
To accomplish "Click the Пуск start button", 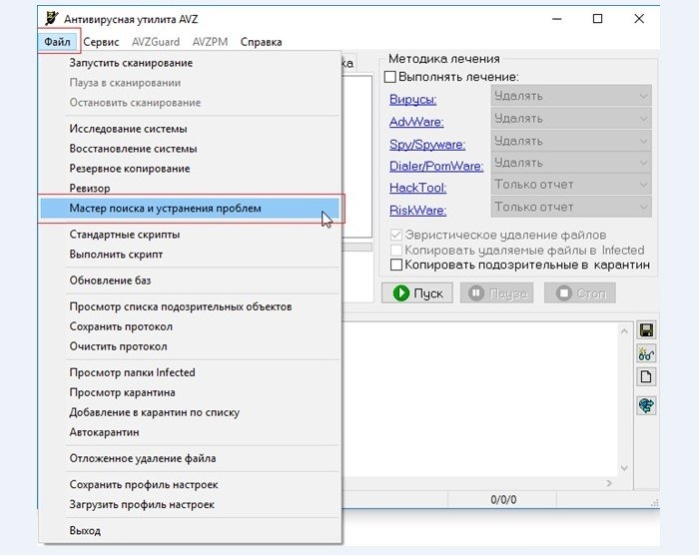I will coord(417,293).
